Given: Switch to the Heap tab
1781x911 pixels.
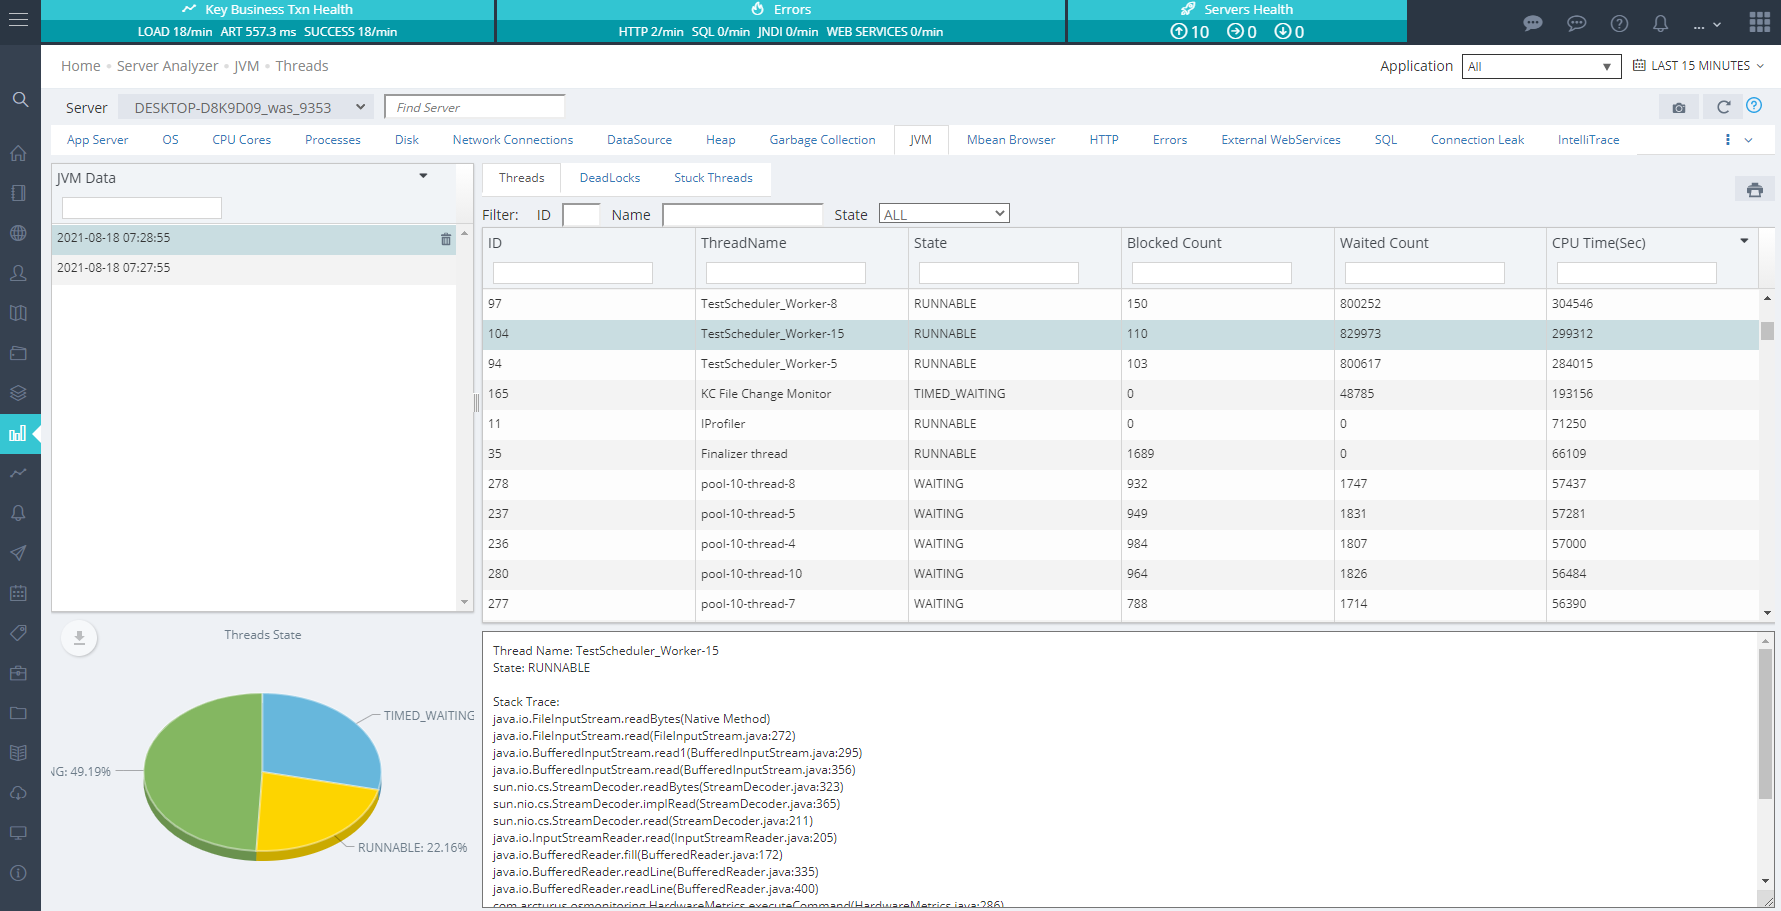Looking at the screenshot, I should (x=720, y=140).
